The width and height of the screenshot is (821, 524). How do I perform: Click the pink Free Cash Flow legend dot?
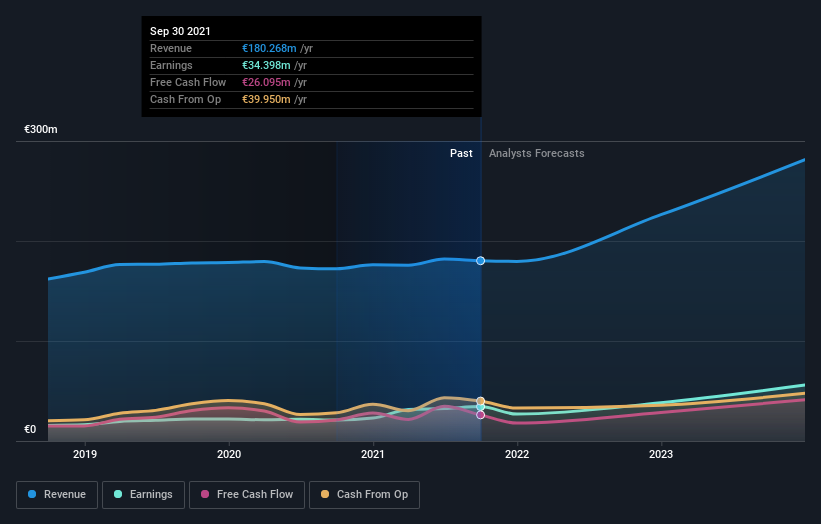pos(205,494)
